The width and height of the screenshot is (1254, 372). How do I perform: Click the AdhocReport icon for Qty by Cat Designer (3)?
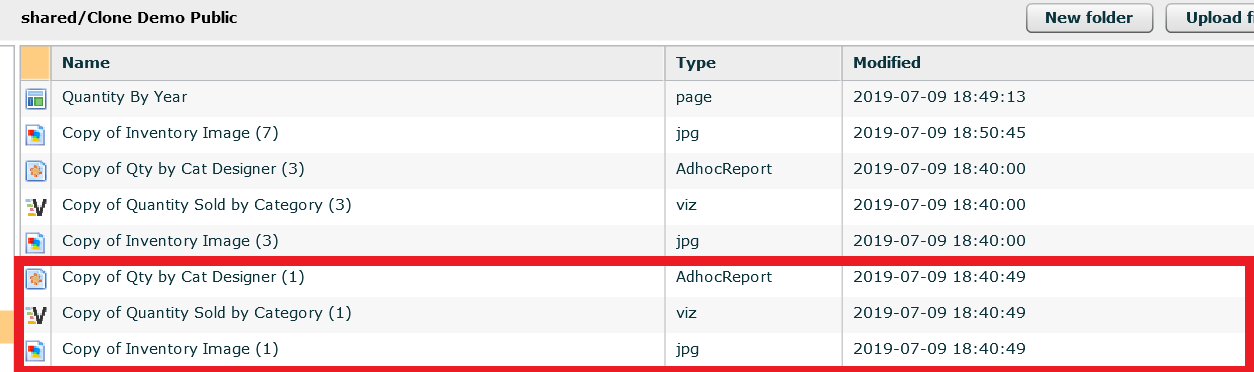[36, 170]
